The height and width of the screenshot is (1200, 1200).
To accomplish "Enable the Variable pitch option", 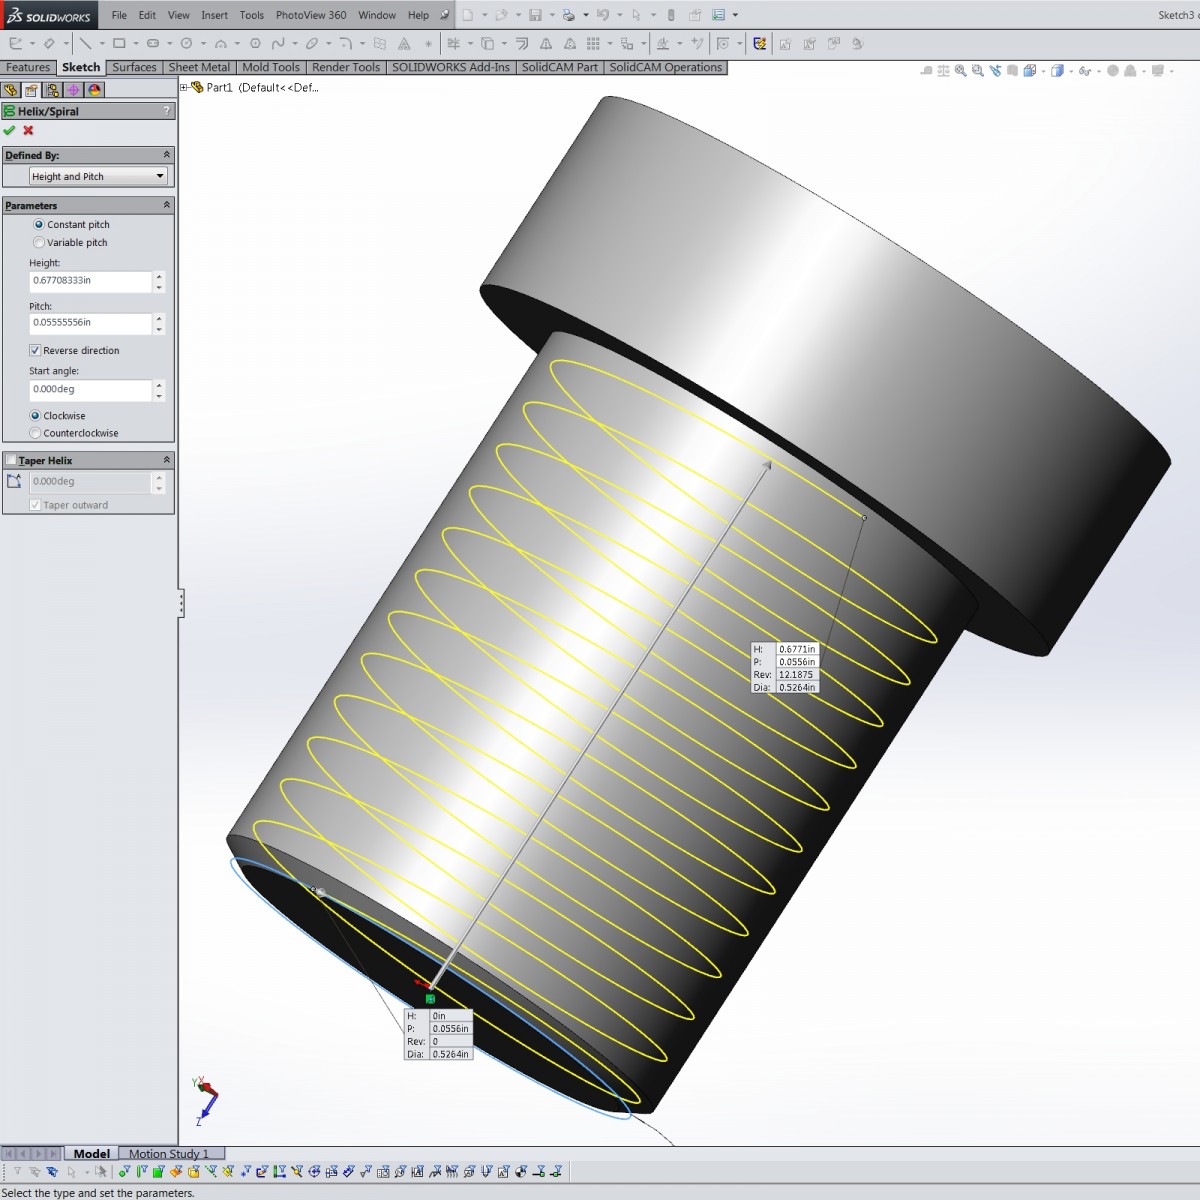I will (x=38, y=242).
